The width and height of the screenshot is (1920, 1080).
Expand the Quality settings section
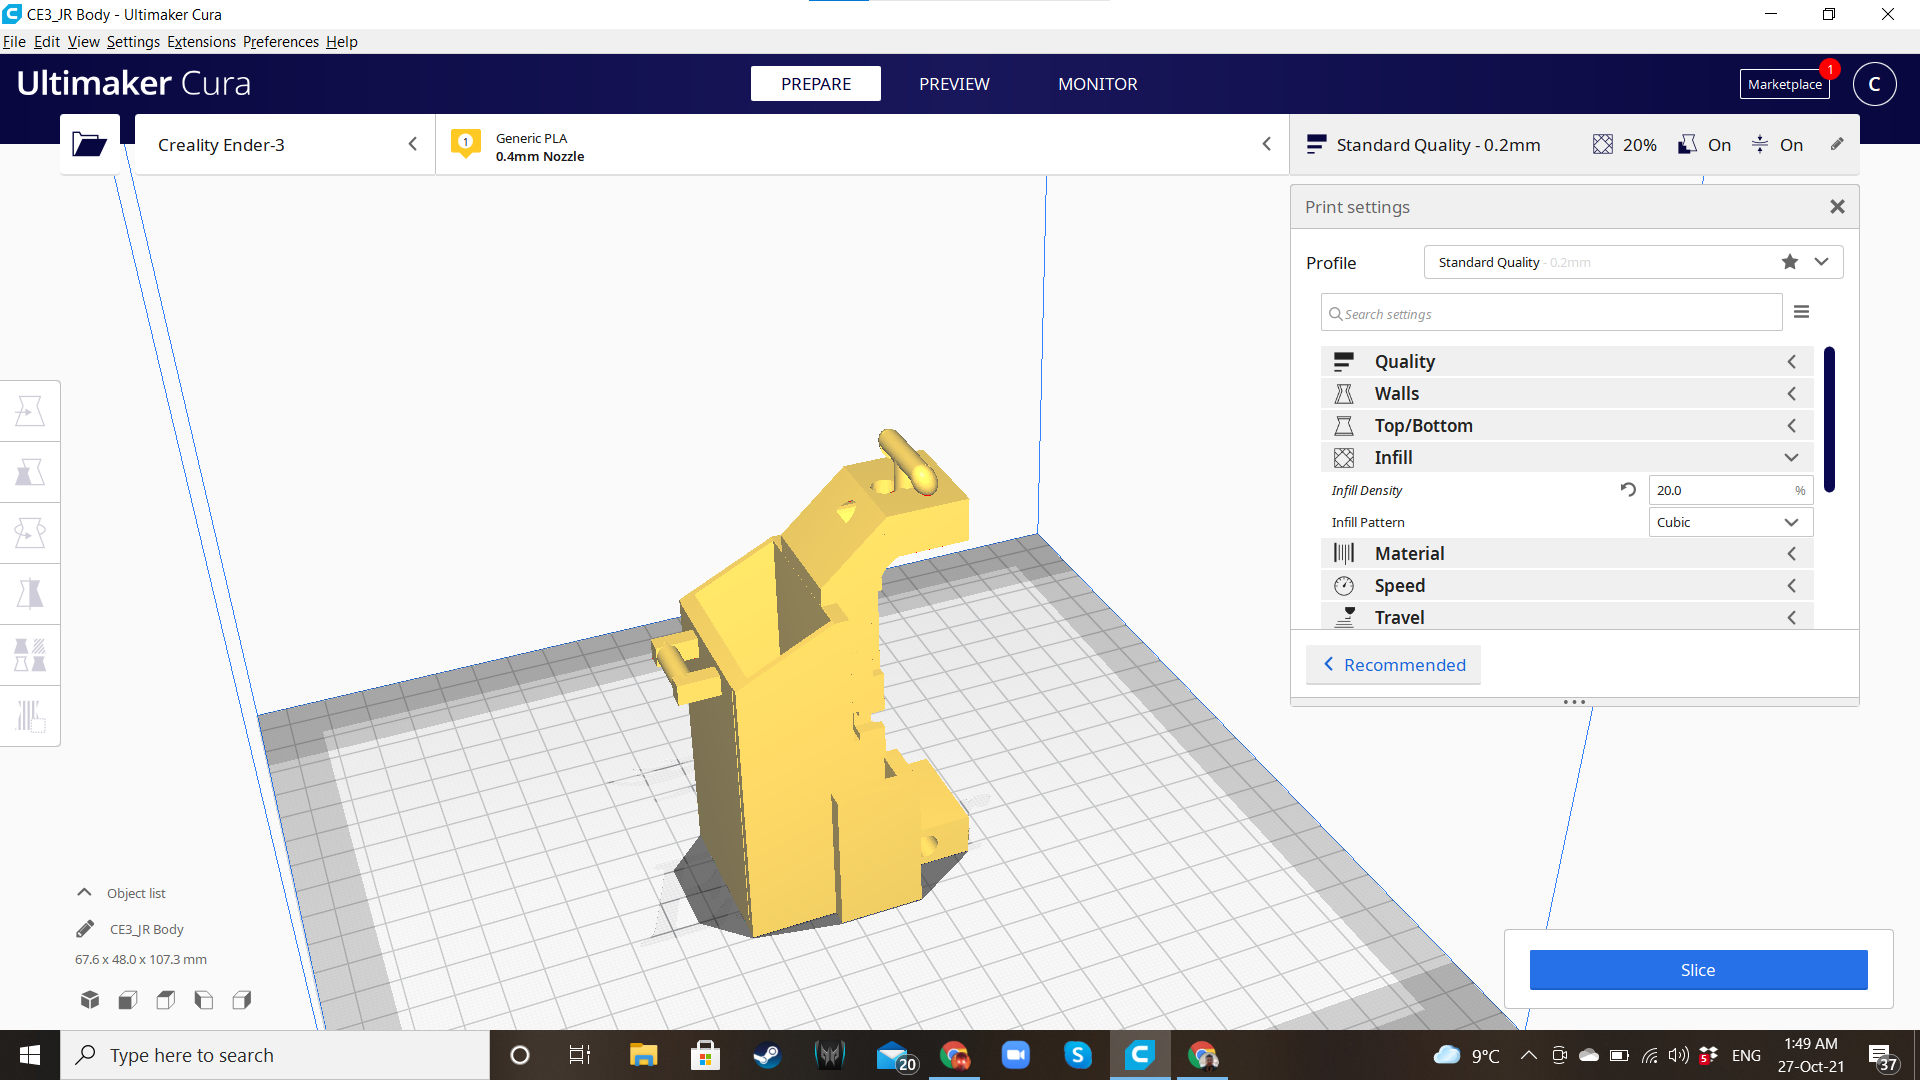pos(1566,361)
